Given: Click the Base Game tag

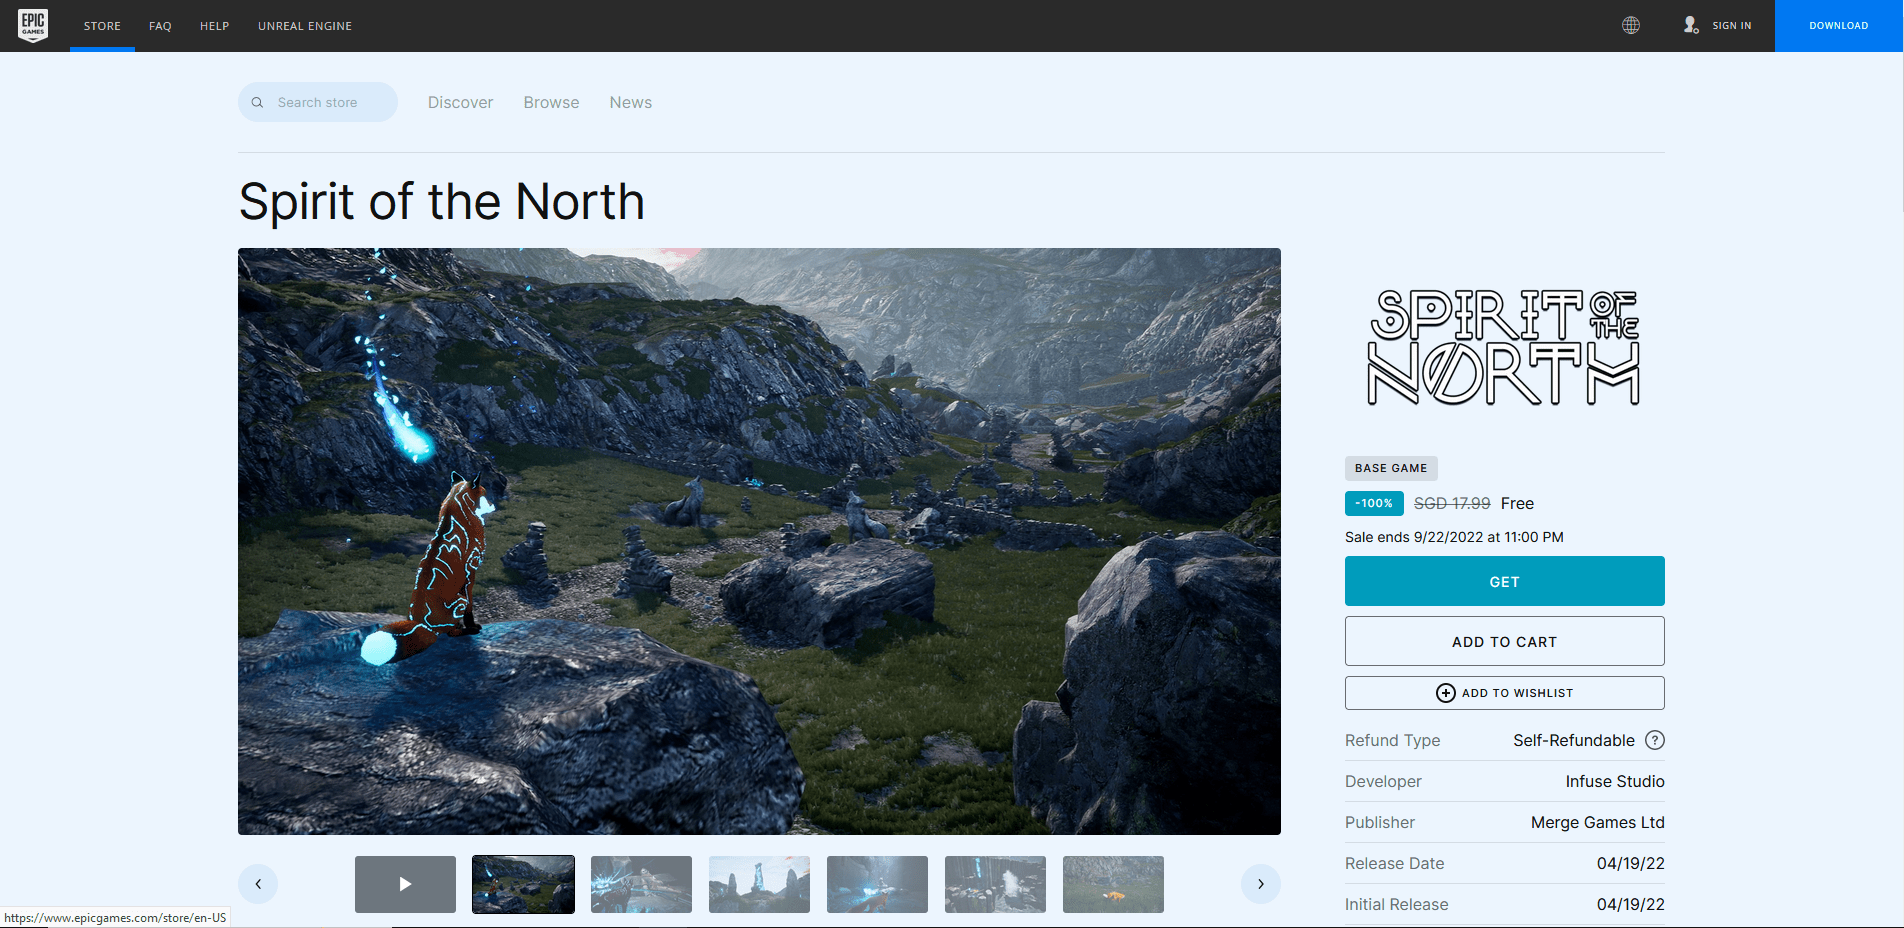Looking at the screenshot, I should click(x=1391, y=468).
